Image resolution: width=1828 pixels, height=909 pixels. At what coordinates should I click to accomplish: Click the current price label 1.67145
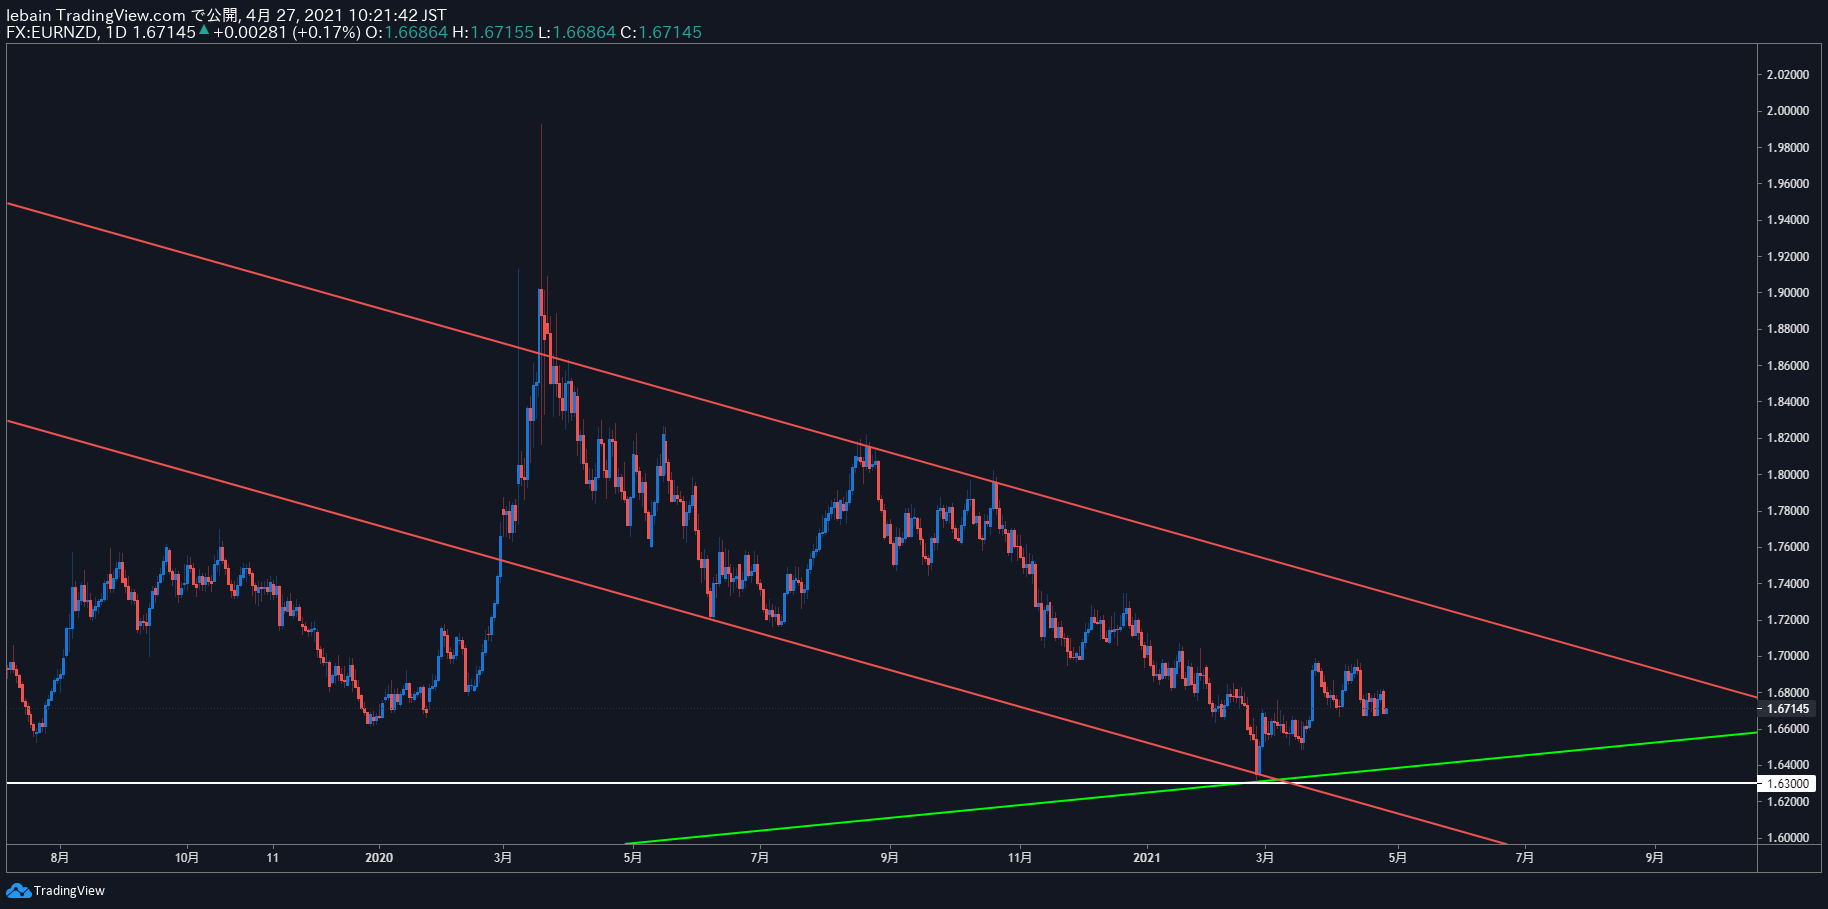point(1786,709)
